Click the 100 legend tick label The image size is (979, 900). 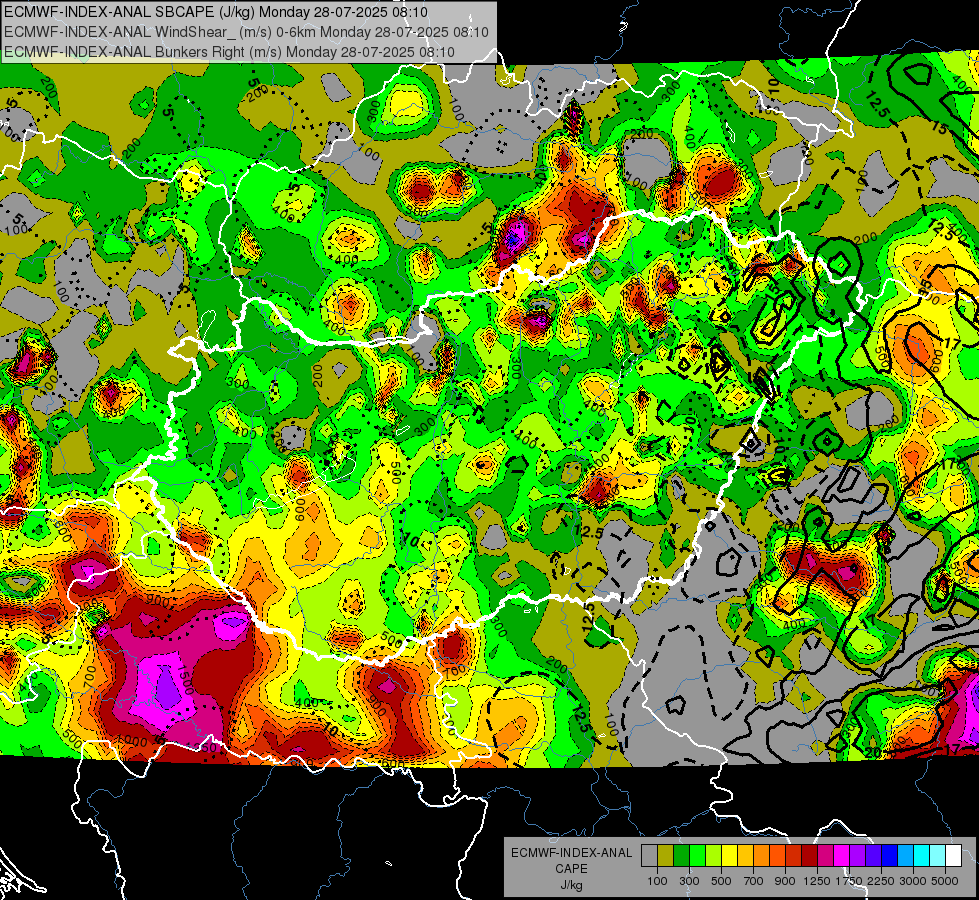pos(657,881)
